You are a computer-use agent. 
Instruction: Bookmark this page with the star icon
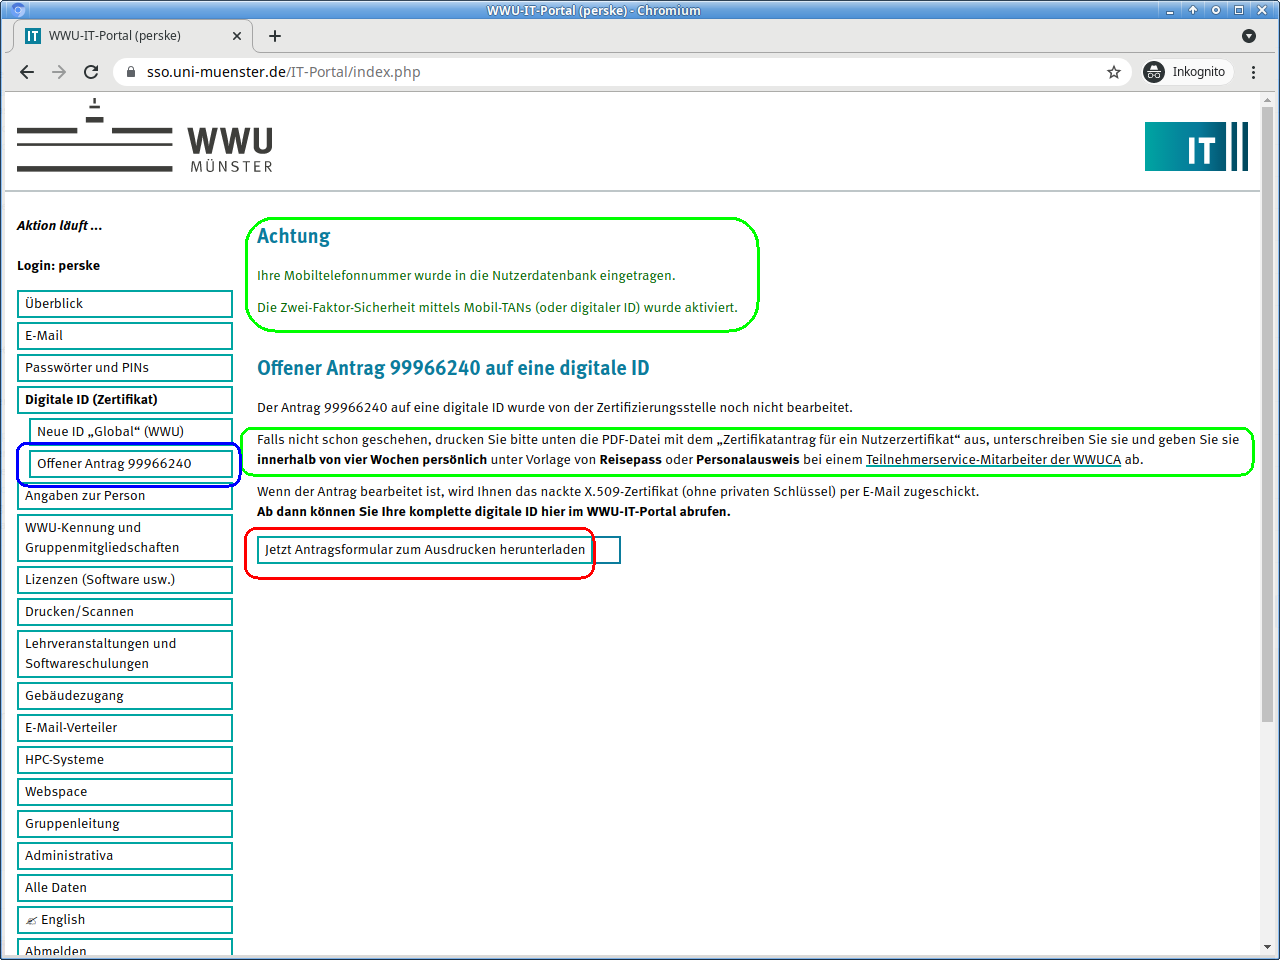(x=1113, y=72)
